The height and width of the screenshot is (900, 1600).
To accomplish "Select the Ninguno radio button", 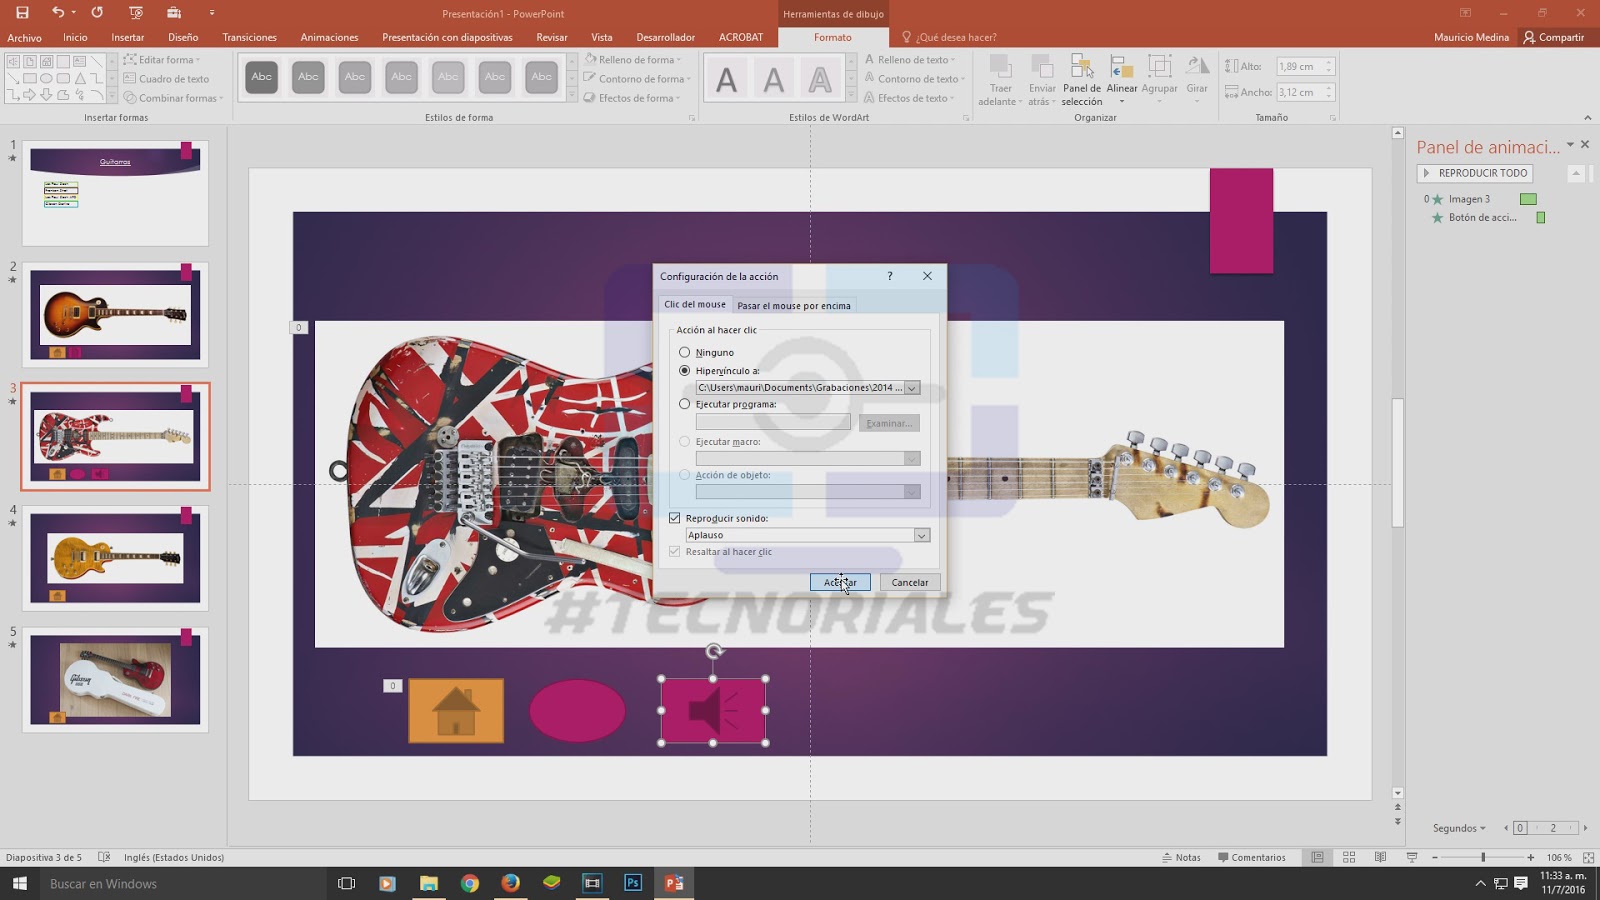I will (x=684, y=352).
